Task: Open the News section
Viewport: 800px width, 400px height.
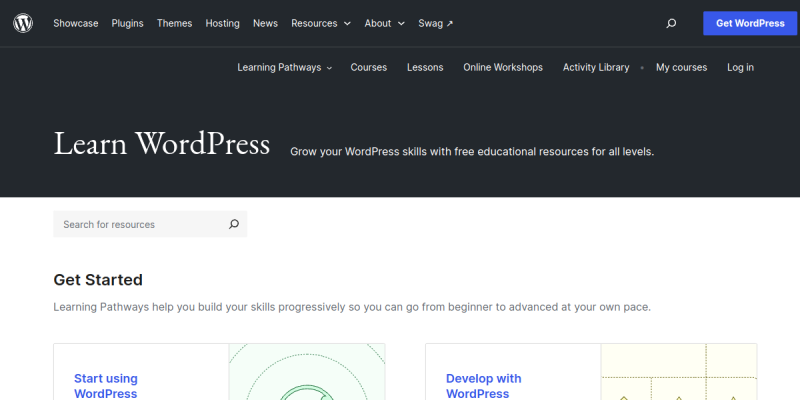Action: 265,23
